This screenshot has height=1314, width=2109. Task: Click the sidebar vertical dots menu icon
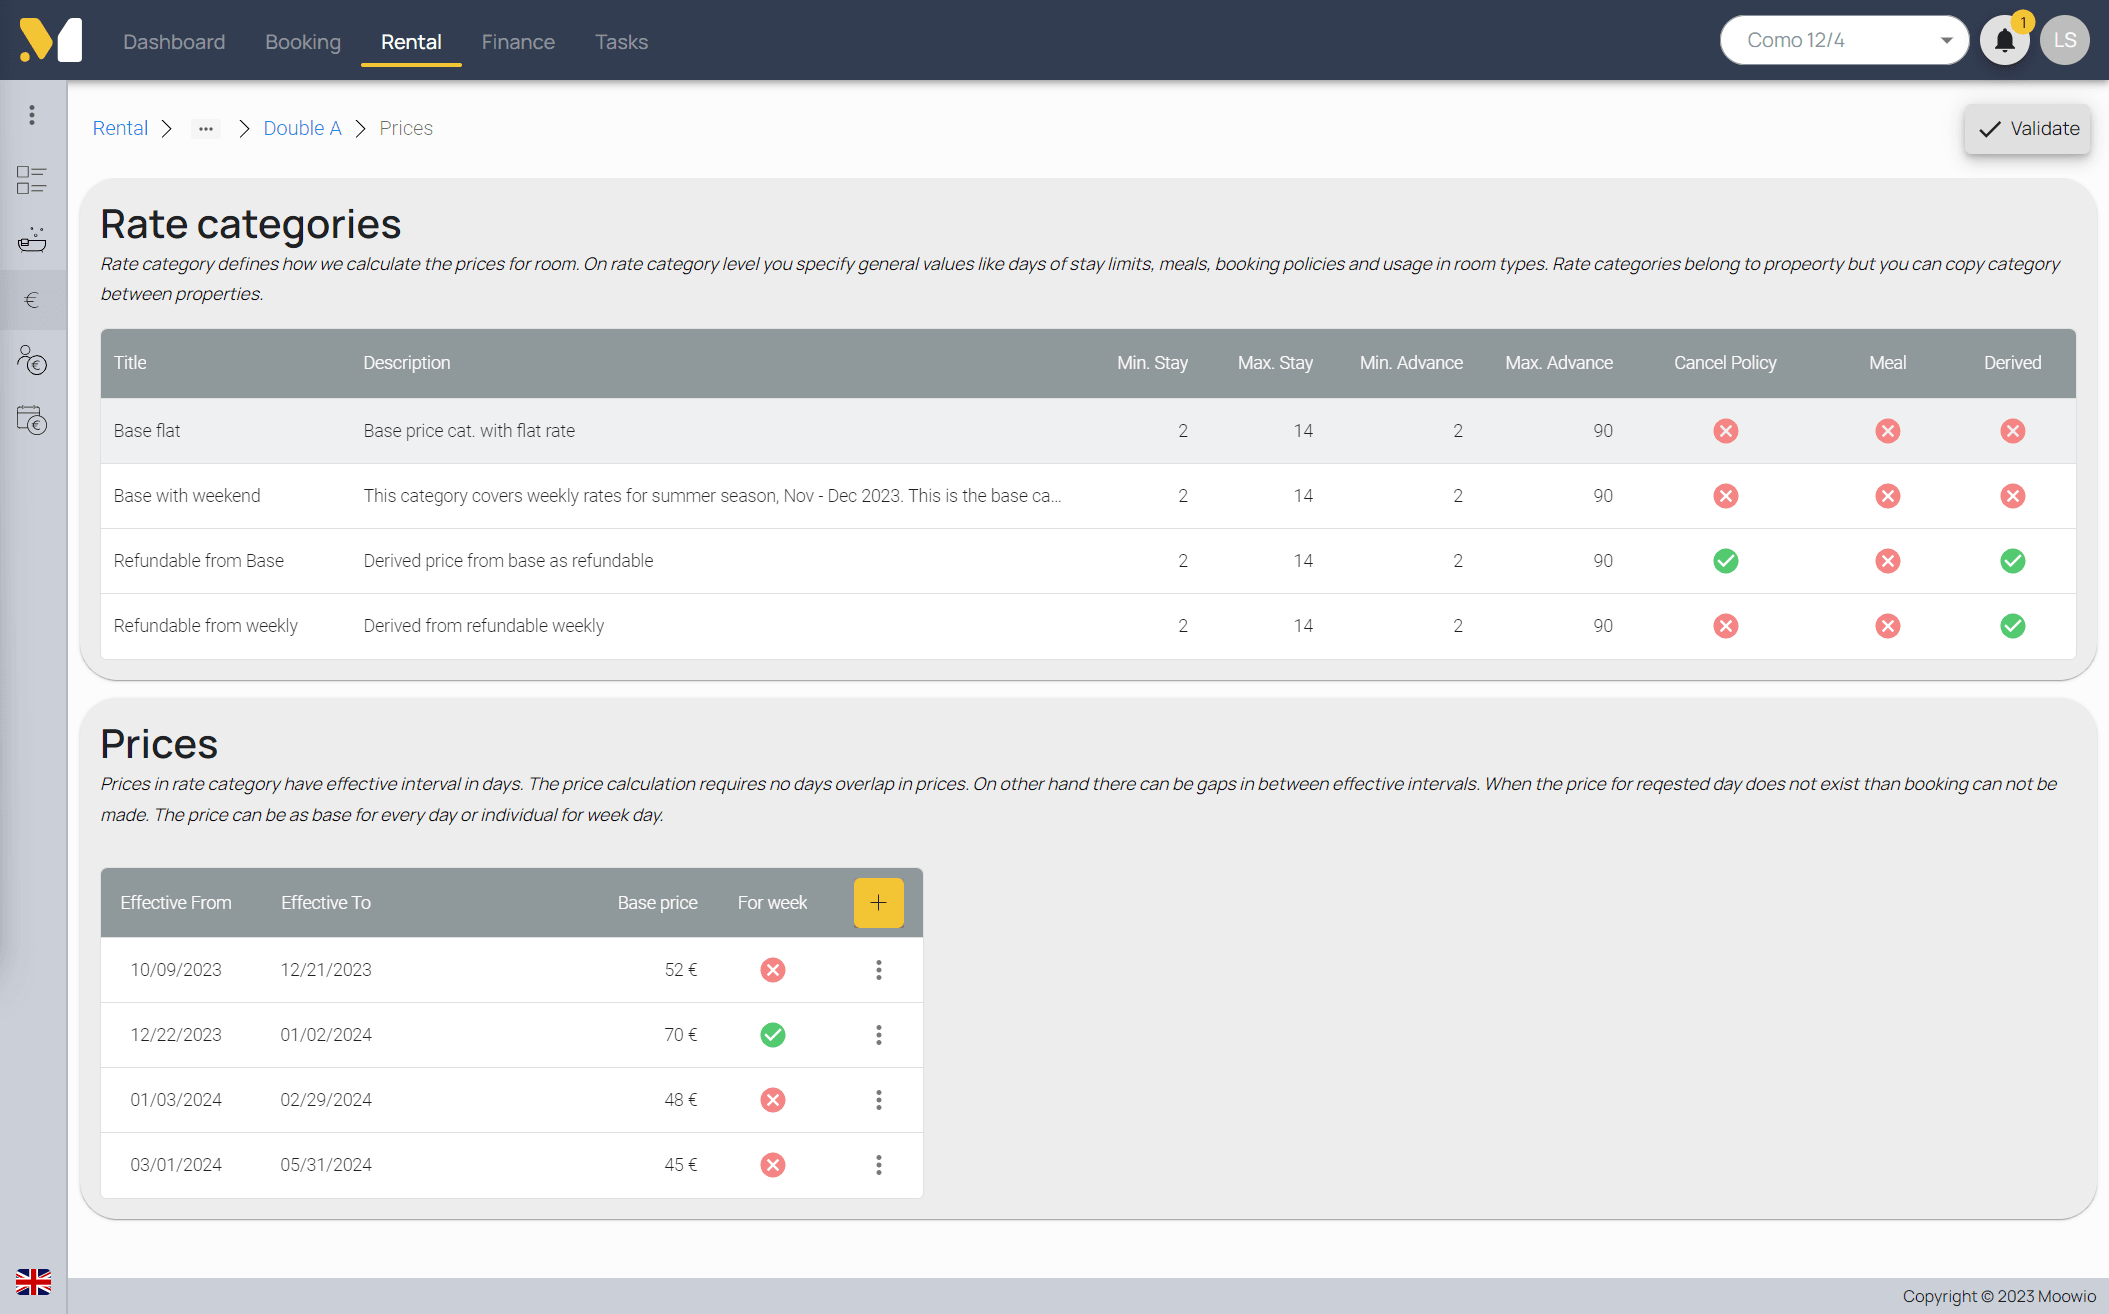click(x=32, y=115)
